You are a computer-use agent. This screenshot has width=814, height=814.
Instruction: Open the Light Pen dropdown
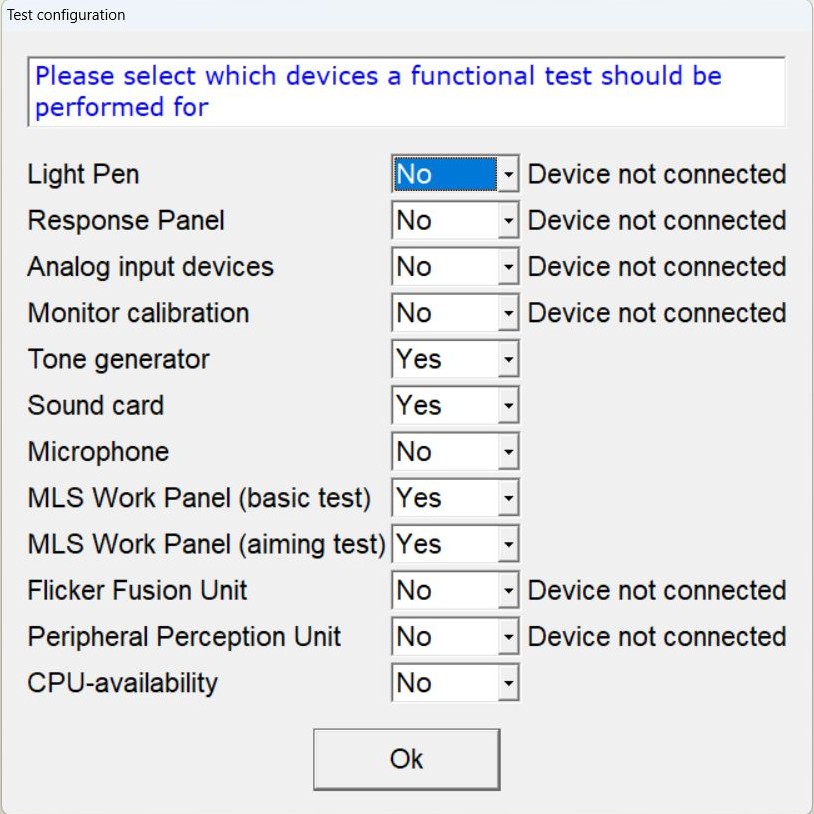pyautogui.click(x=508, y=175)
